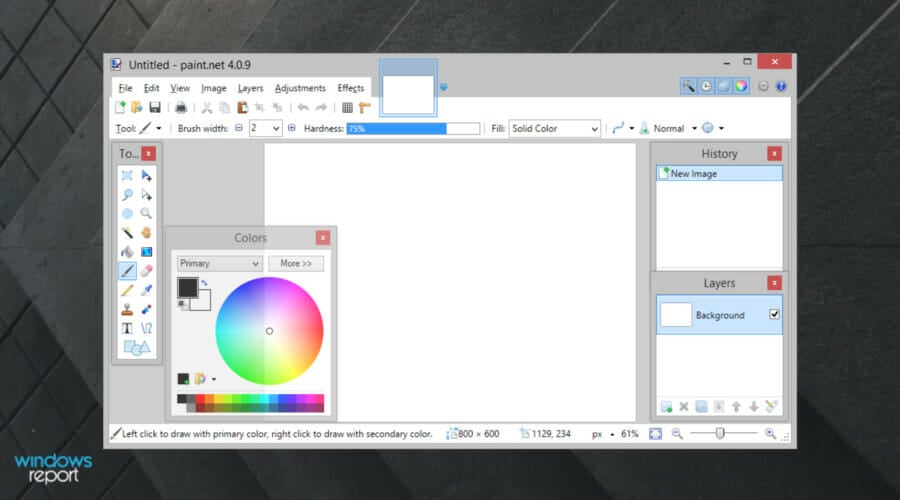
Task: Select the Pan hand tool
Action: tap(146, 232)
